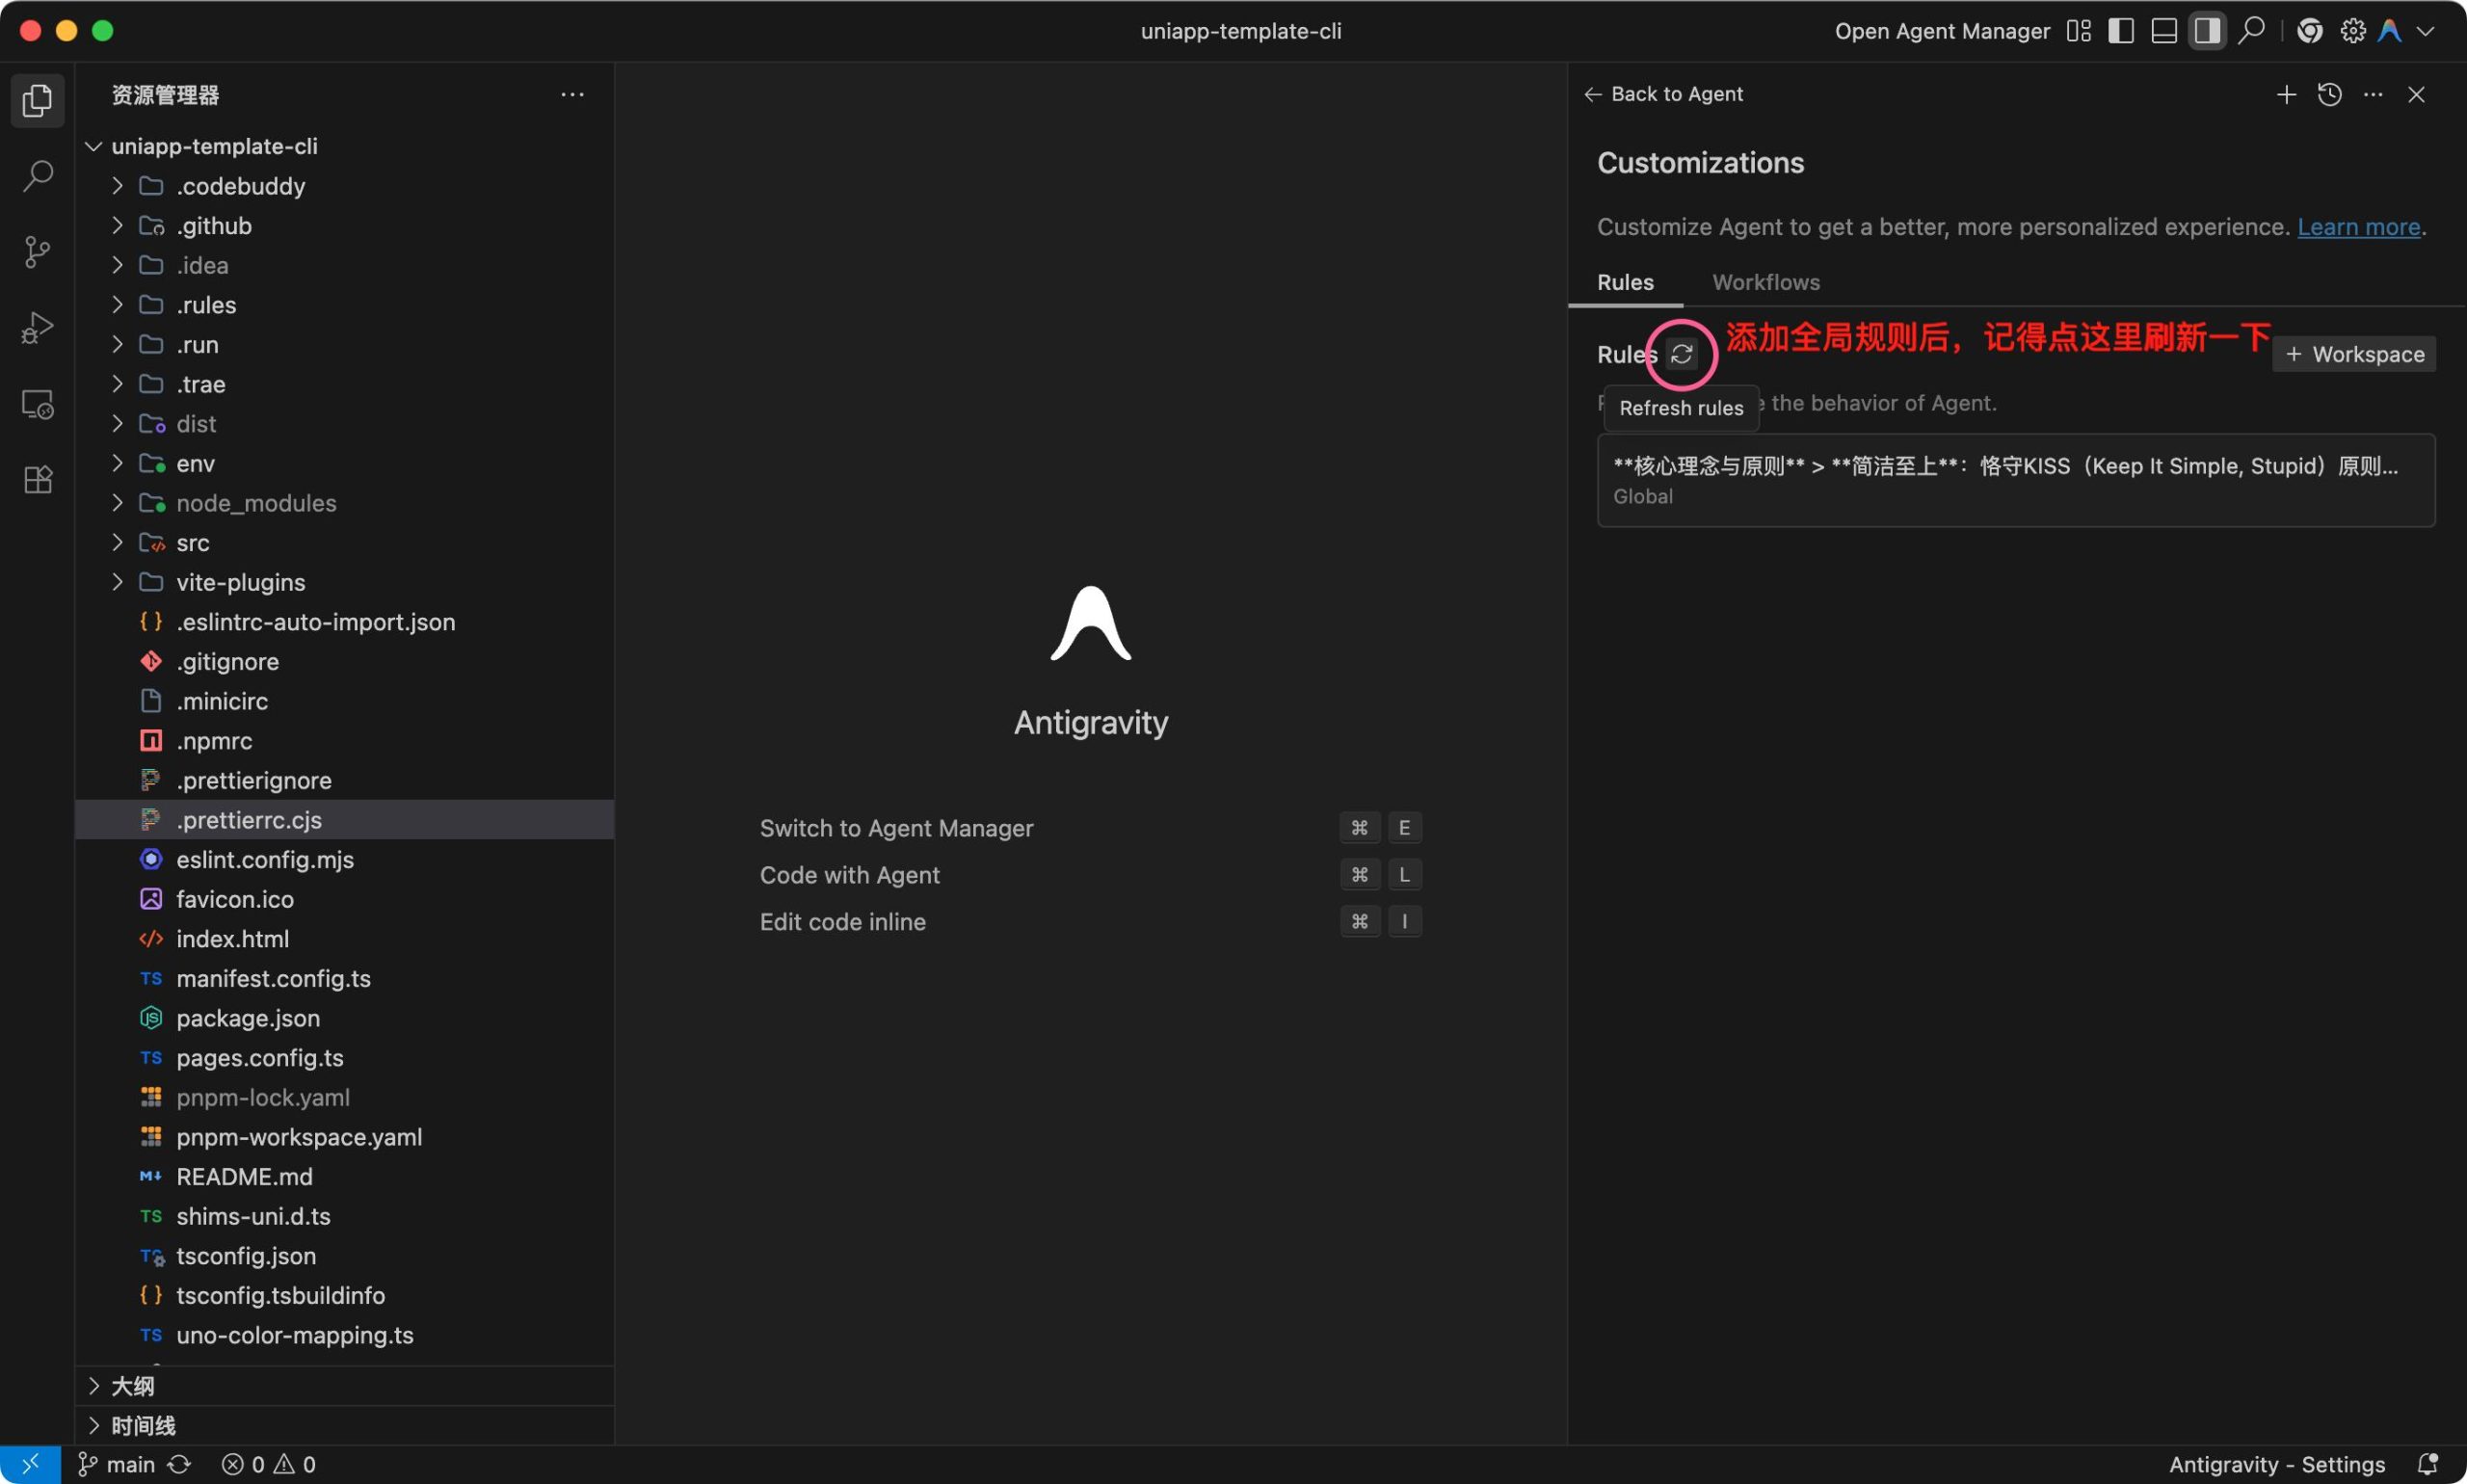Viewport: 2467px width, 1484px height.
Task: Open settings via the gear icon
Action: coord(2350,30)
